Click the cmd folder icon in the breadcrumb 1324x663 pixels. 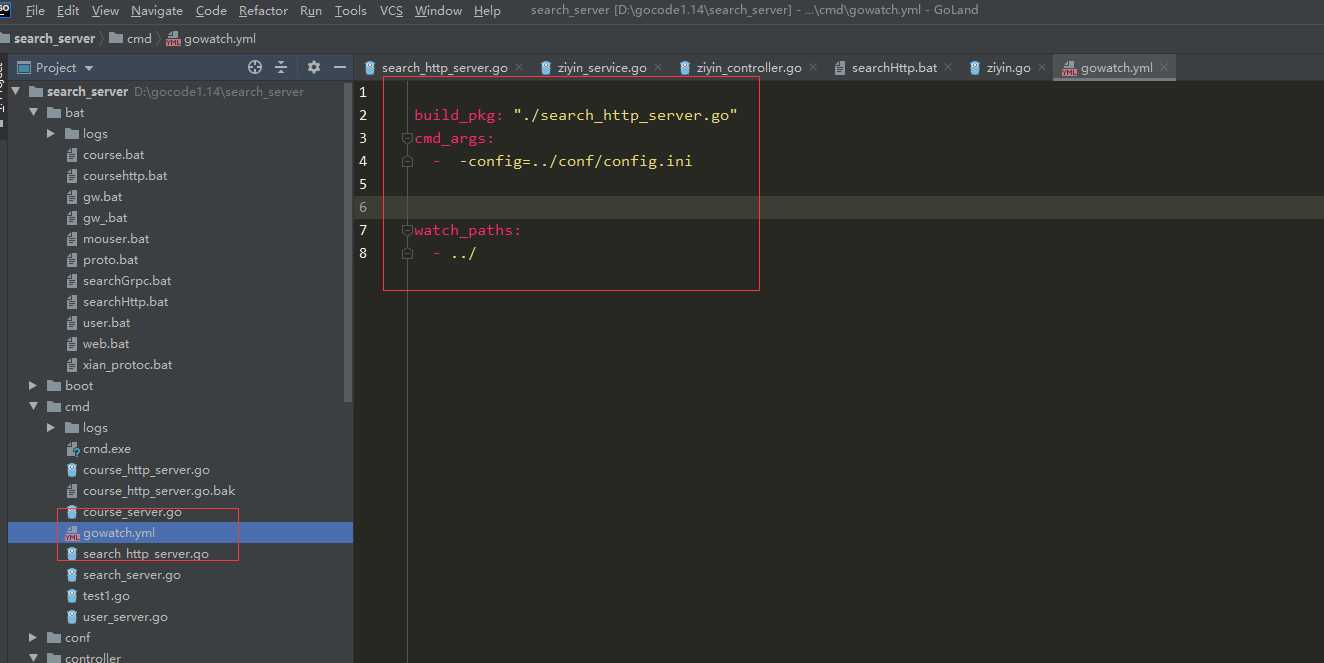116,38
